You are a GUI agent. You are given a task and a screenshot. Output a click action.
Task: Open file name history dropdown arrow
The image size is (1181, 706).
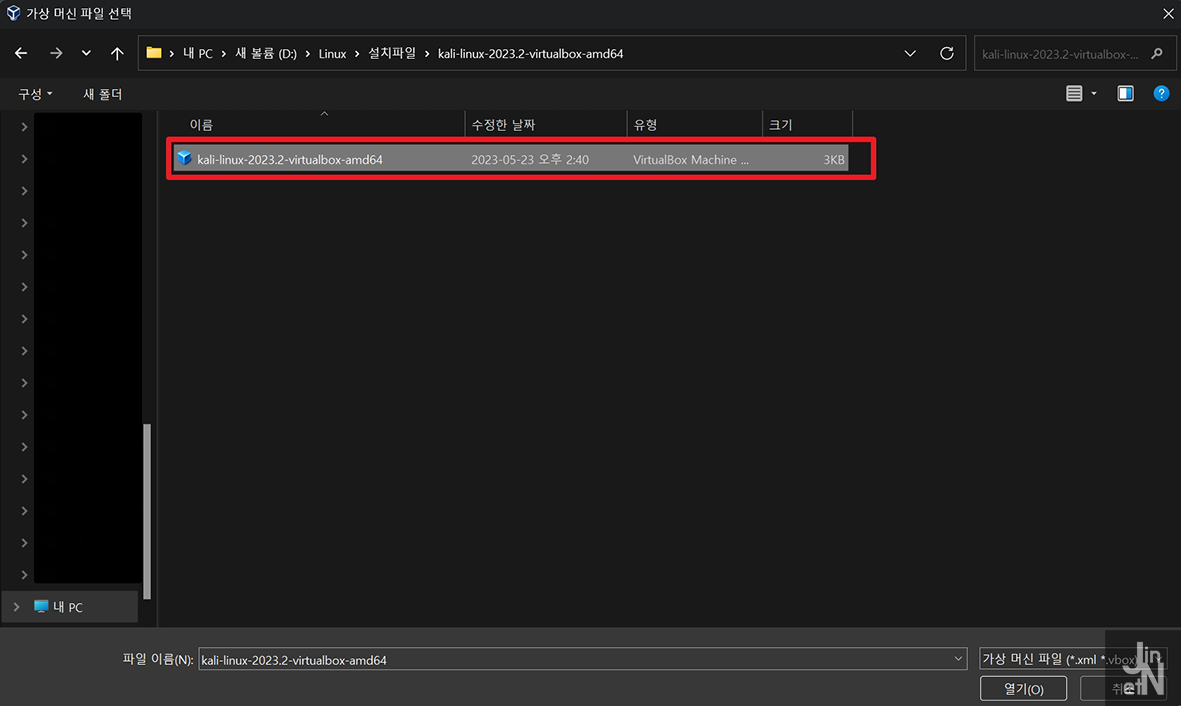point(958,659)
